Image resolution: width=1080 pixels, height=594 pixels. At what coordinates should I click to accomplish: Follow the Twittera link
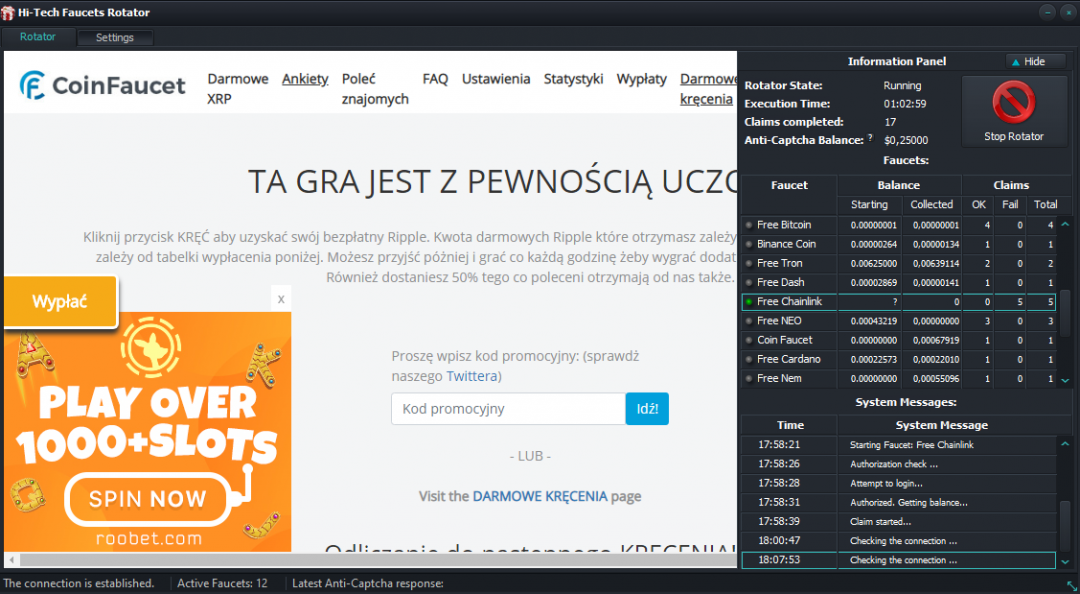click(x=472, y=376)
